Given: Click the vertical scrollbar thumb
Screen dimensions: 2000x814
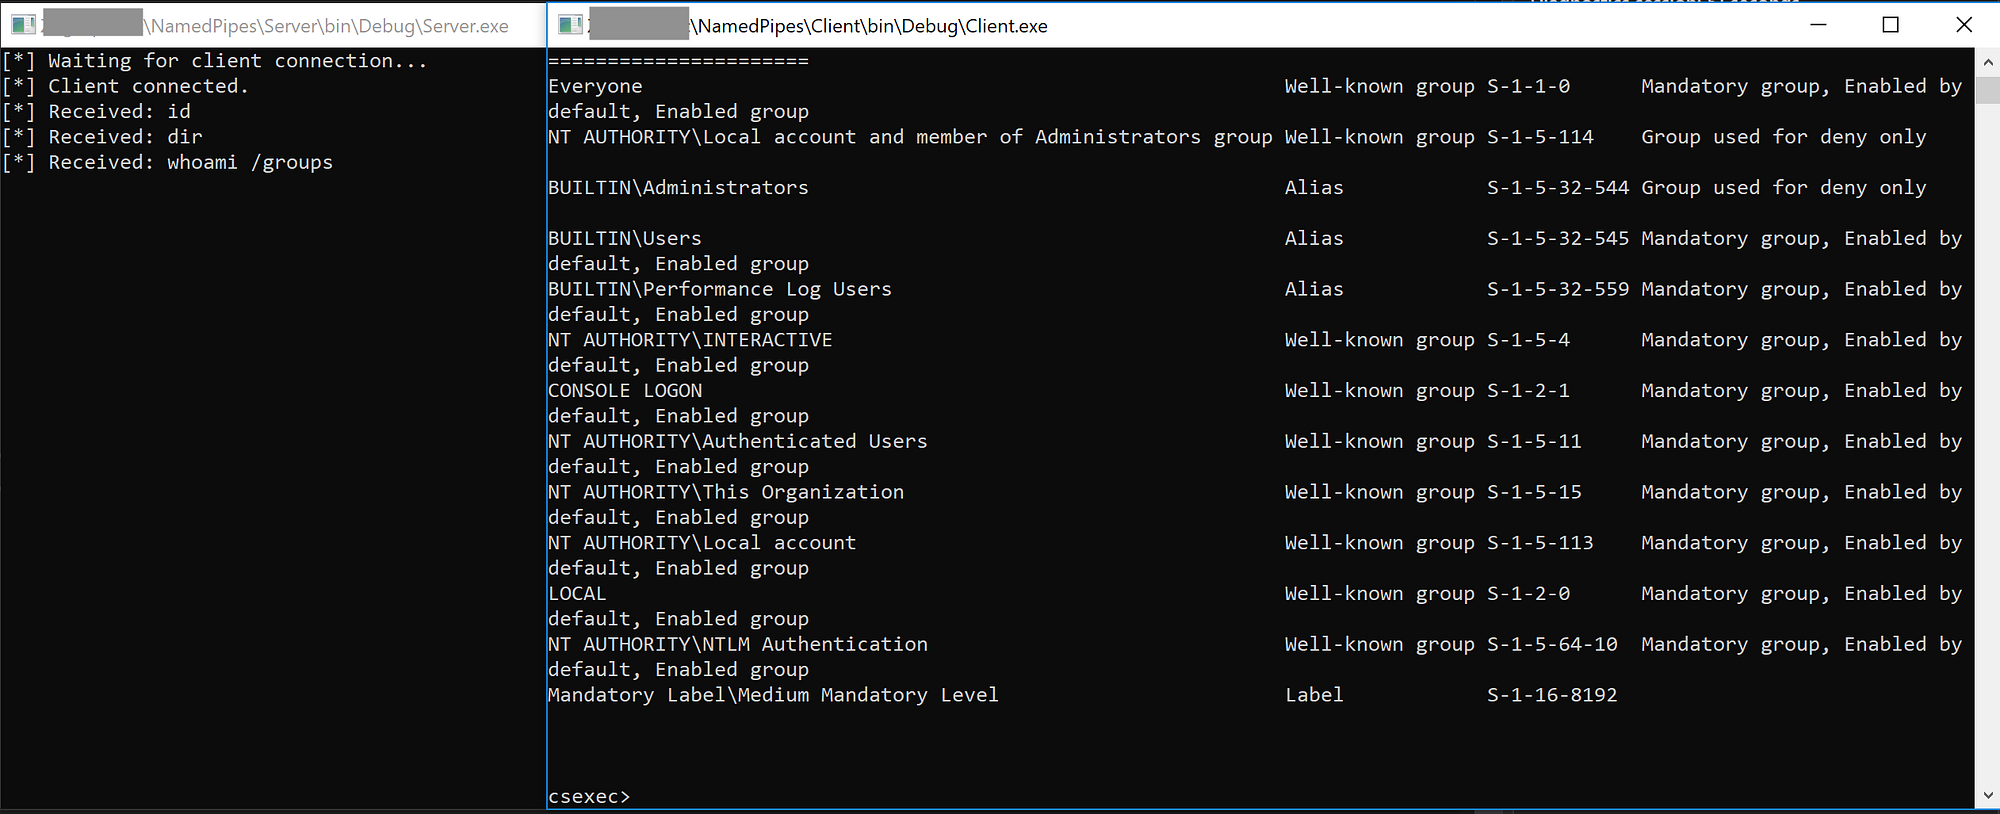Looking at the screenshot, I should click(x=1986, y=89).
